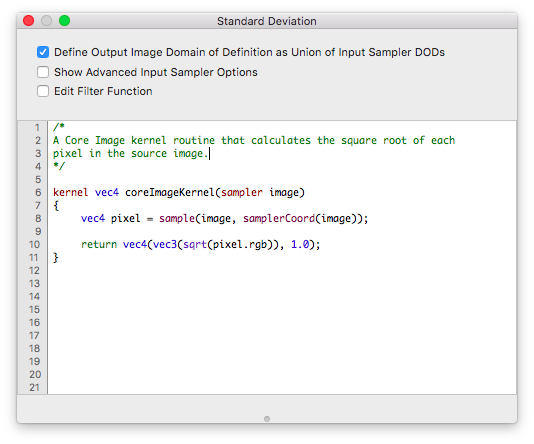
Task: Click line number 21 in gutter
Action: (34, 387)
